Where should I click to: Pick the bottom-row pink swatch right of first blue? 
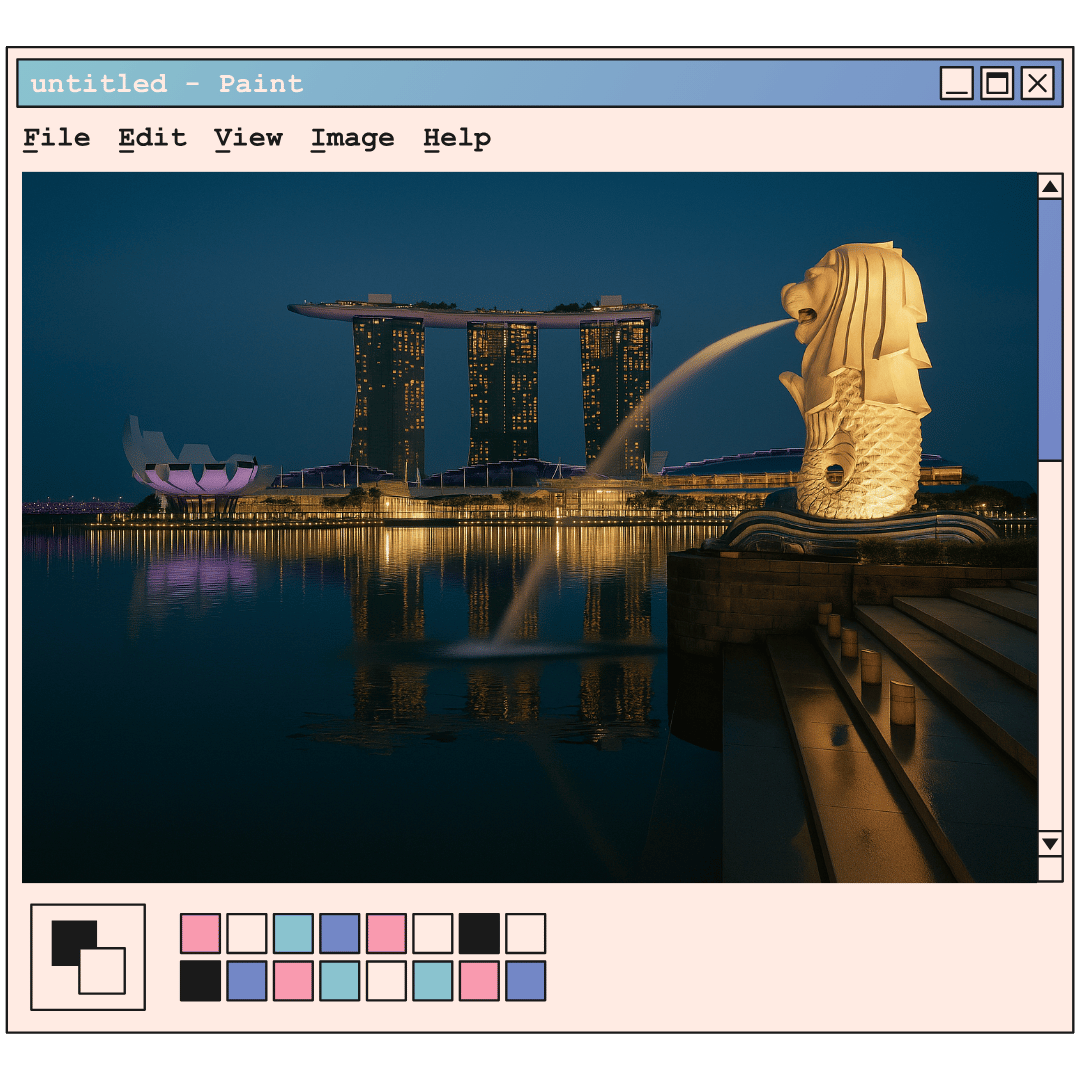pyautogui.click(x=293, y=981)
